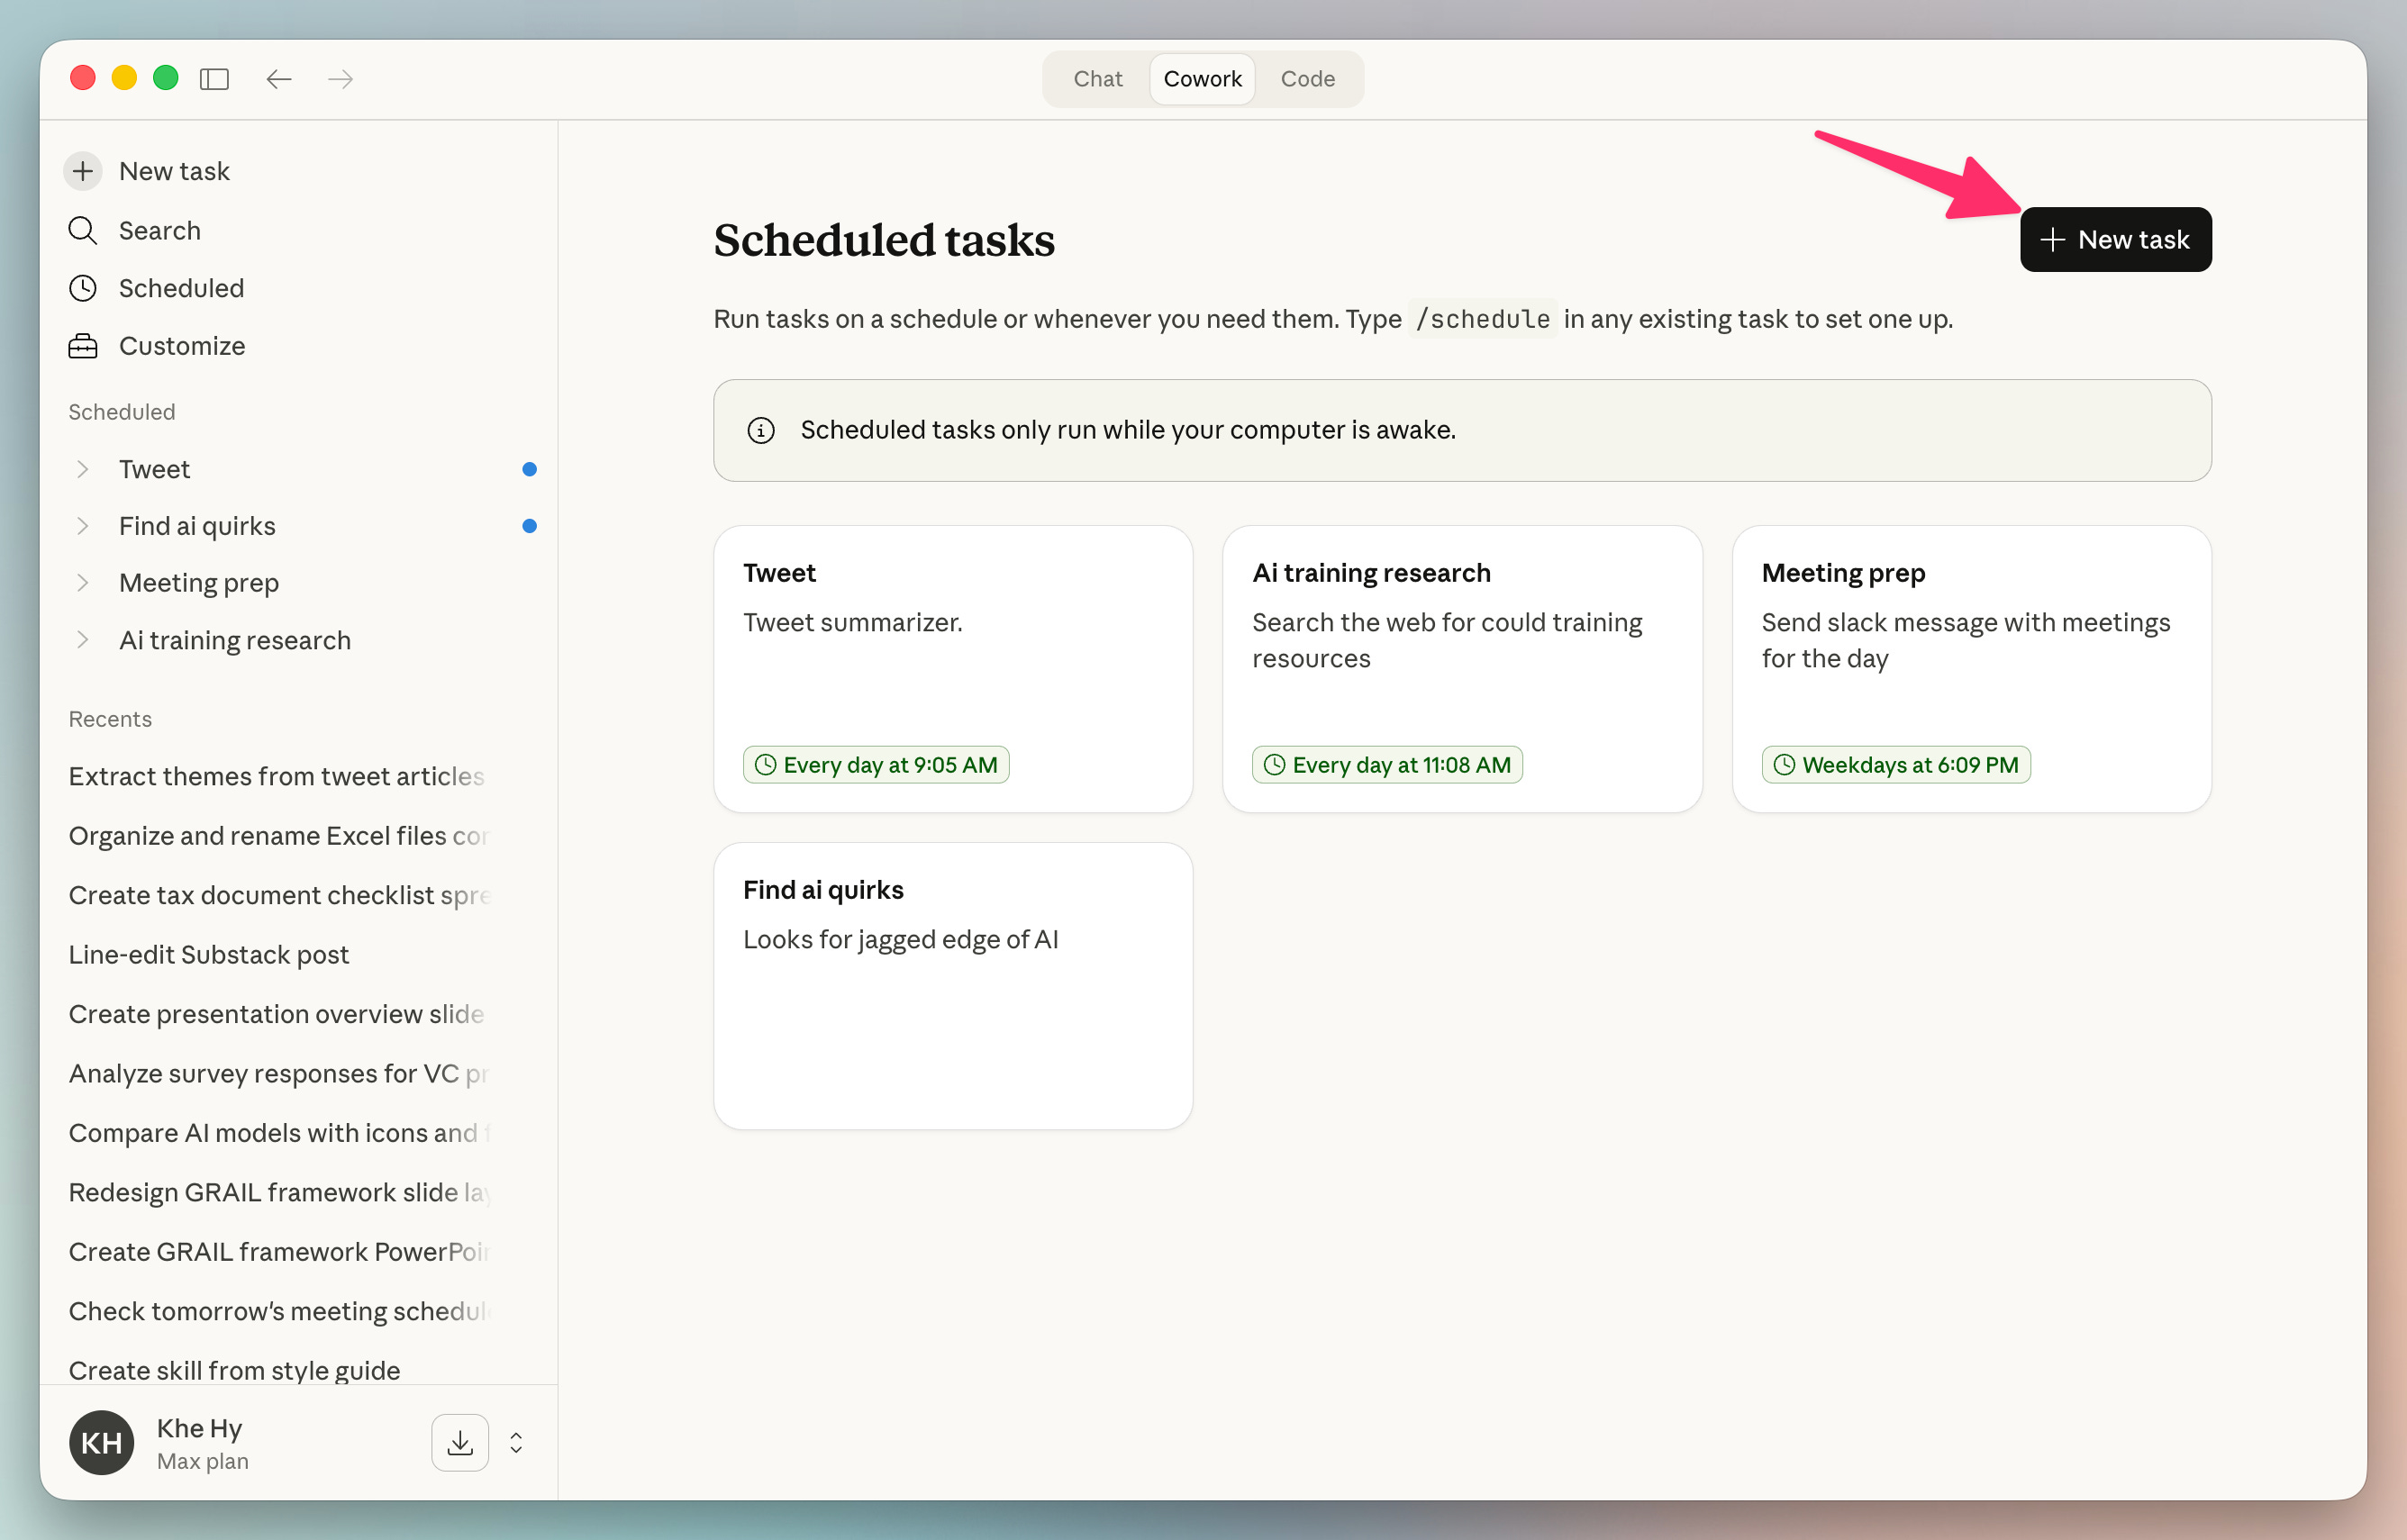Click the toolbox icon next to Customize
The image size is (2407, 1540).
(83, 346)
